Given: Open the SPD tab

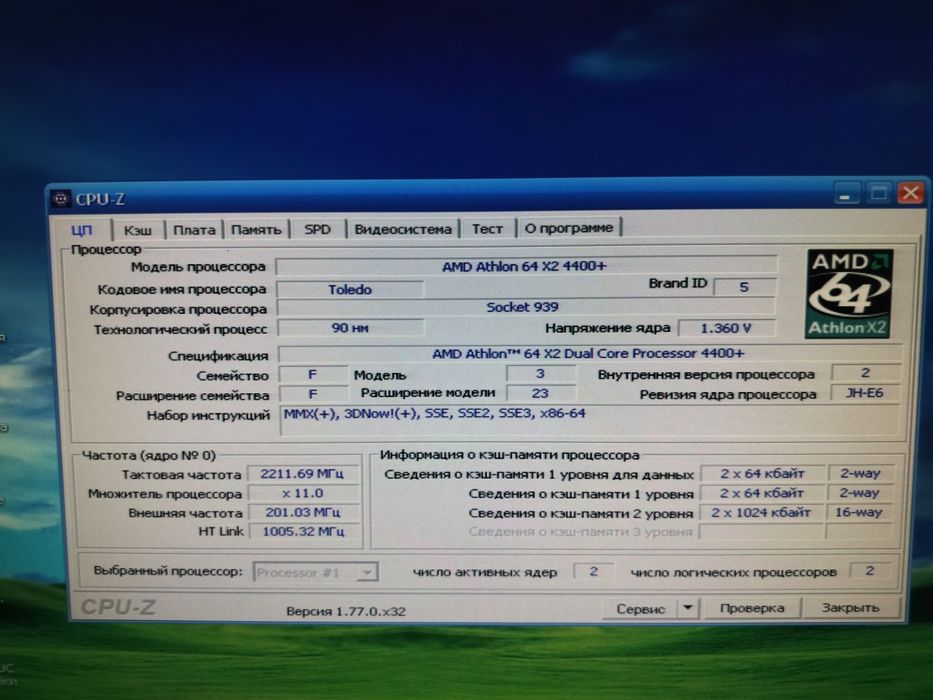Looking at the screenshot, I should pyautogui.click(x=317, y=229).
